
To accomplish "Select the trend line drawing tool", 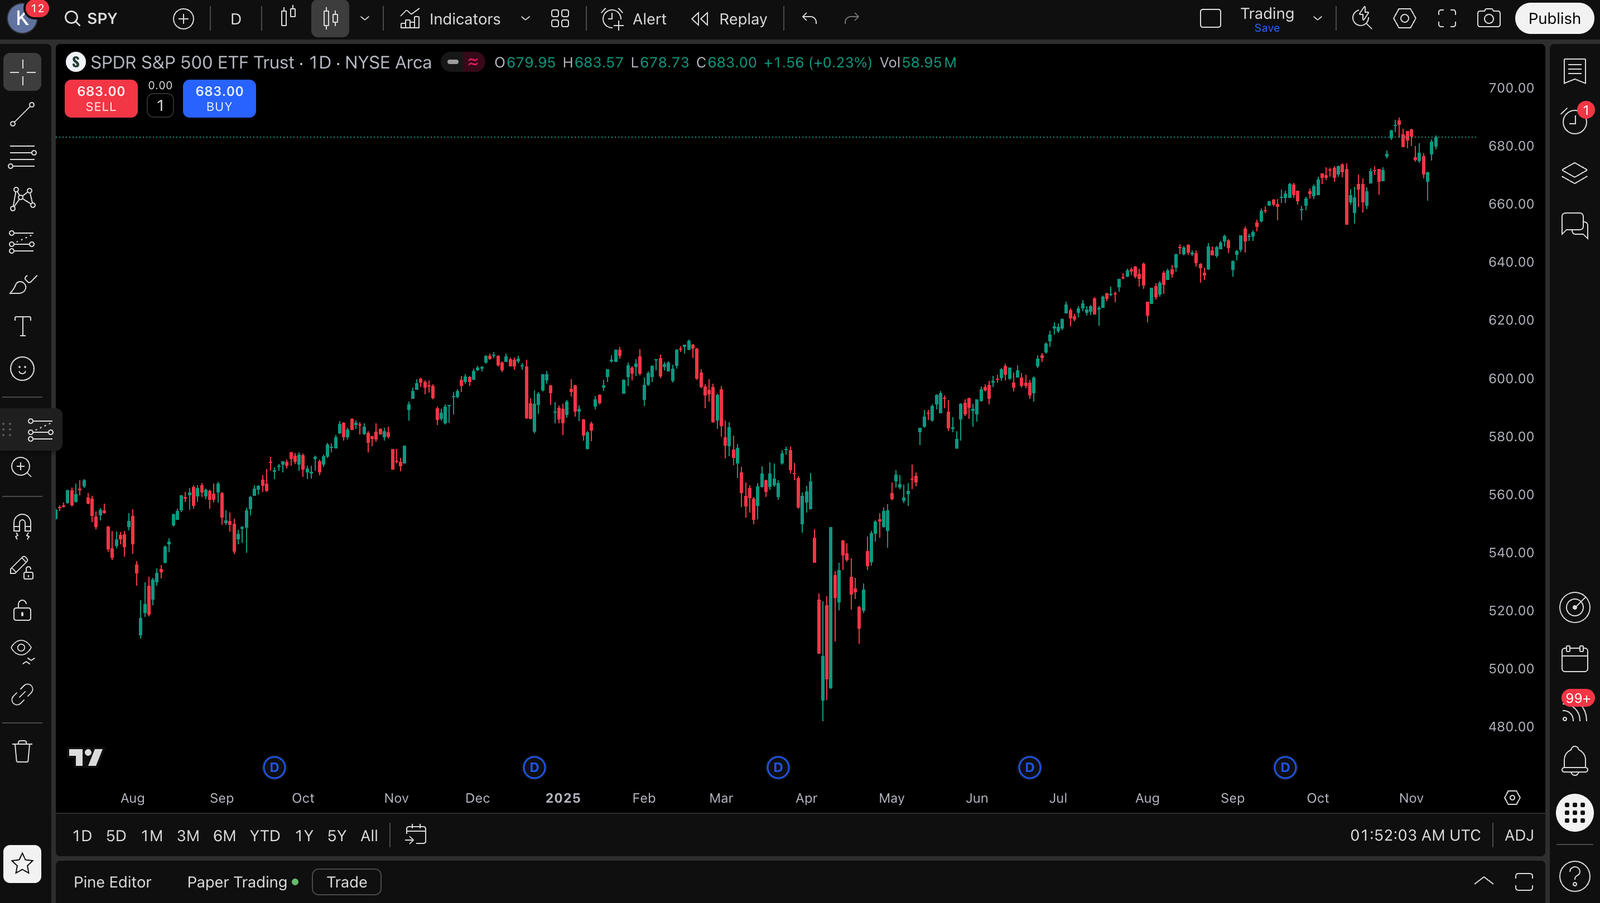I will [22, 115].
